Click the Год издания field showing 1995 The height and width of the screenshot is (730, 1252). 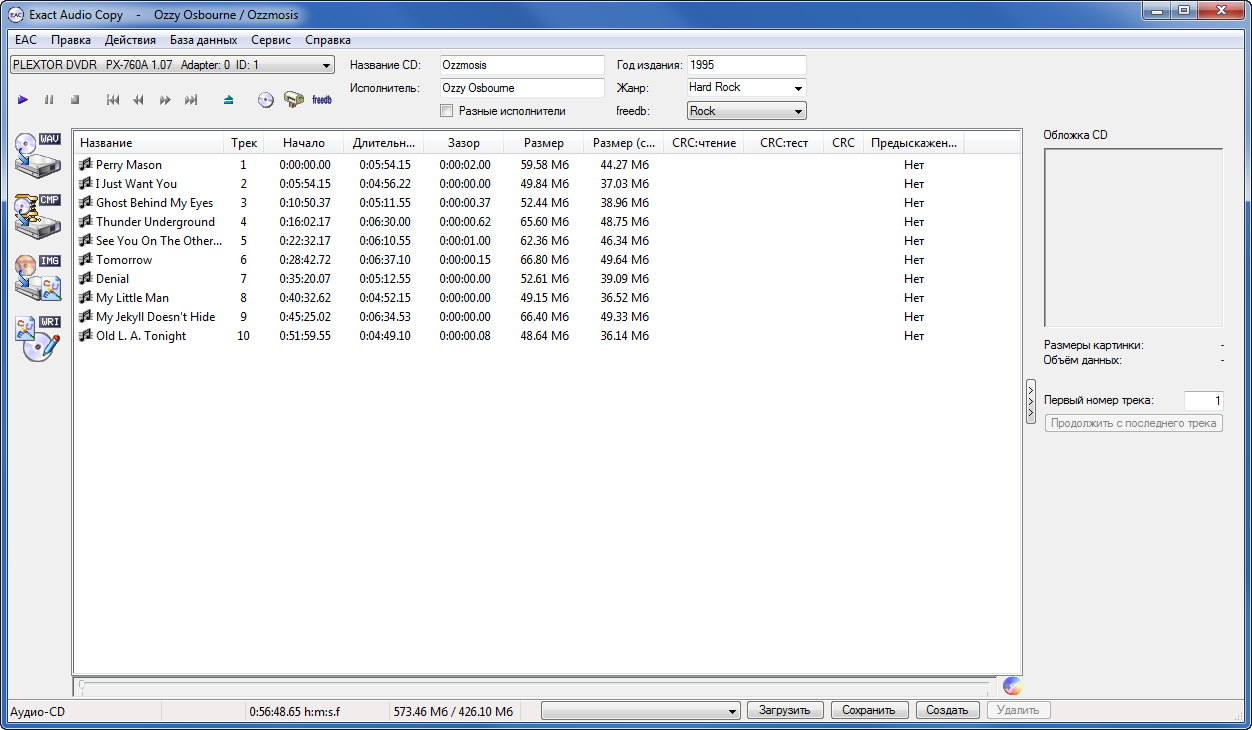(x=746, y=65)
